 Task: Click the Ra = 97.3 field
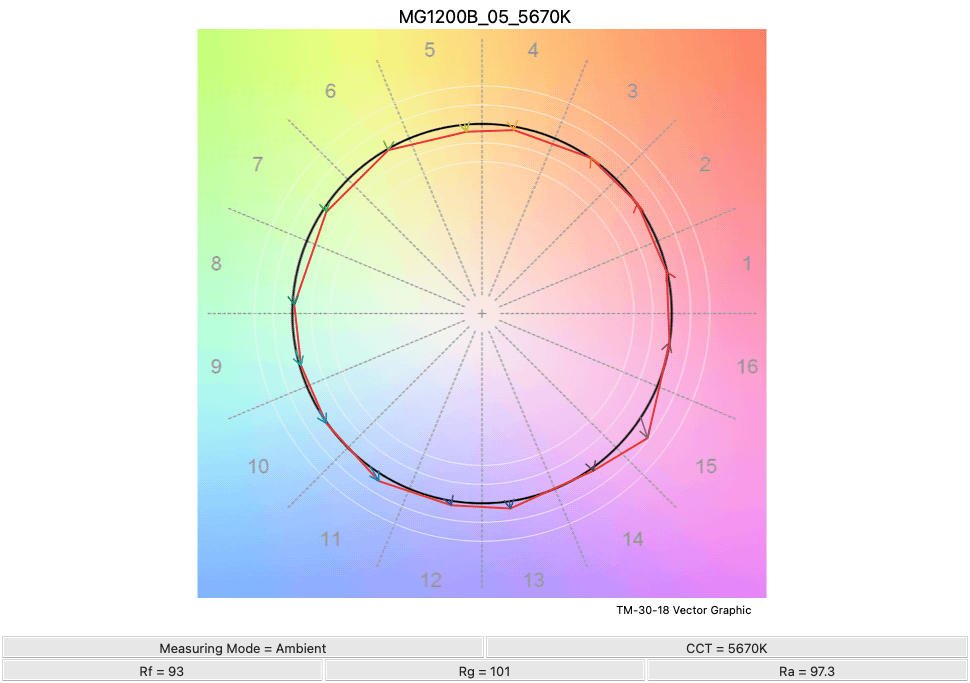point(807,671)
